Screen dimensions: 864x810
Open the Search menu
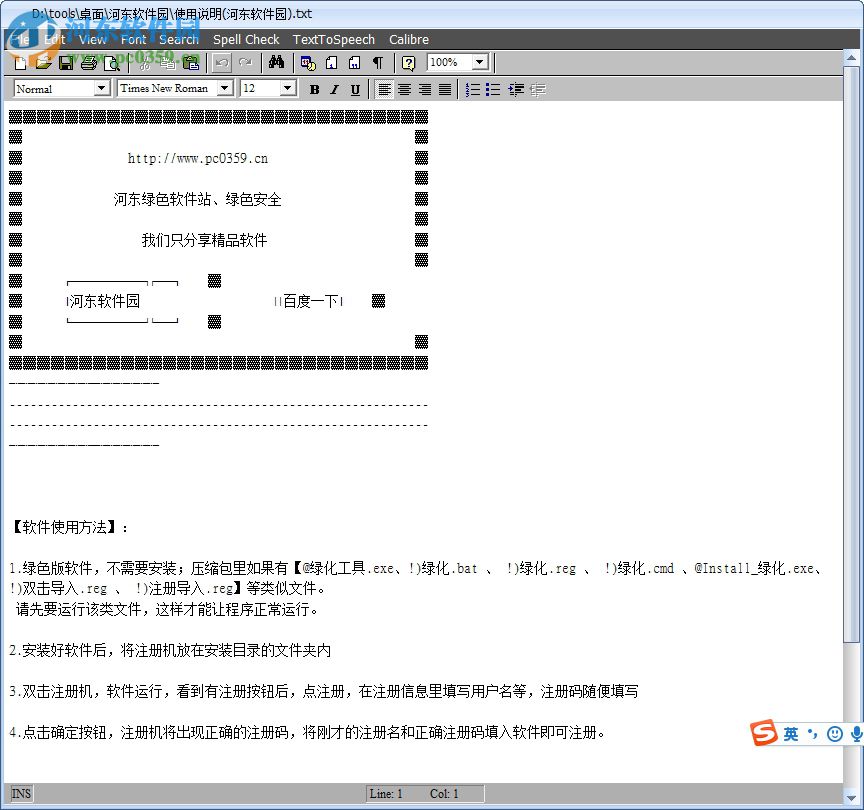pos(179,40)
